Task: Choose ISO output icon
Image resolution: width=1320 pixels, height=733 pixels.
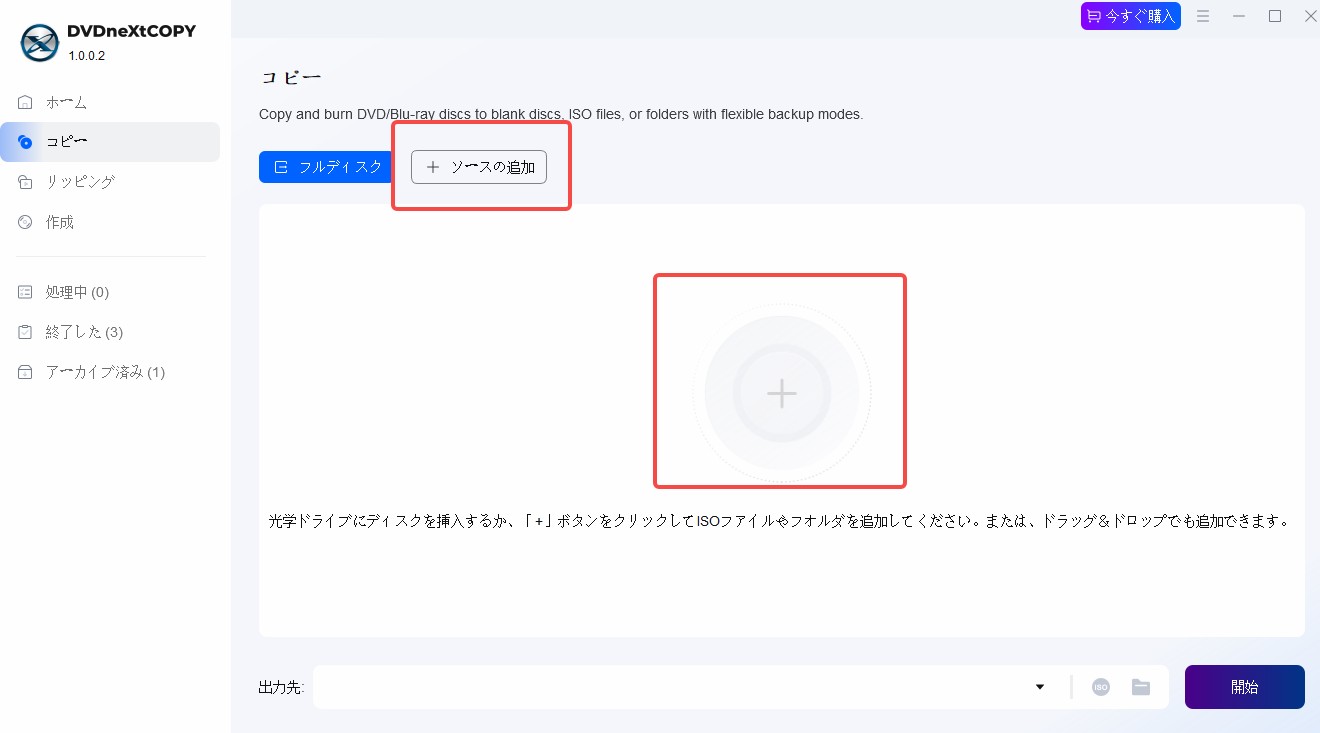Action: click(x=1101, y=687)
